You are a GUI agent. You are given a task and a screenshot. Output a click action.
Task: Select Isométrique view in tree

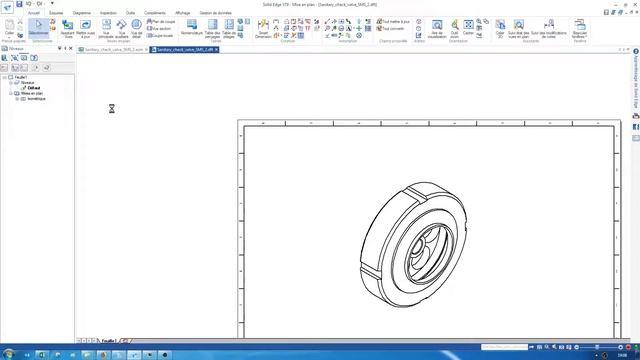tap(36, 99)
